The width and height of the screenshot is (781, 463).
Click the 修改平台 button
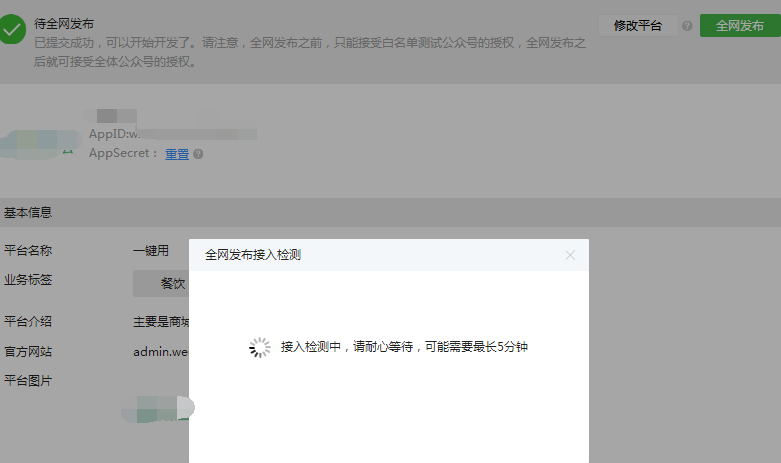pyautogui.click(x=637, y=26)
